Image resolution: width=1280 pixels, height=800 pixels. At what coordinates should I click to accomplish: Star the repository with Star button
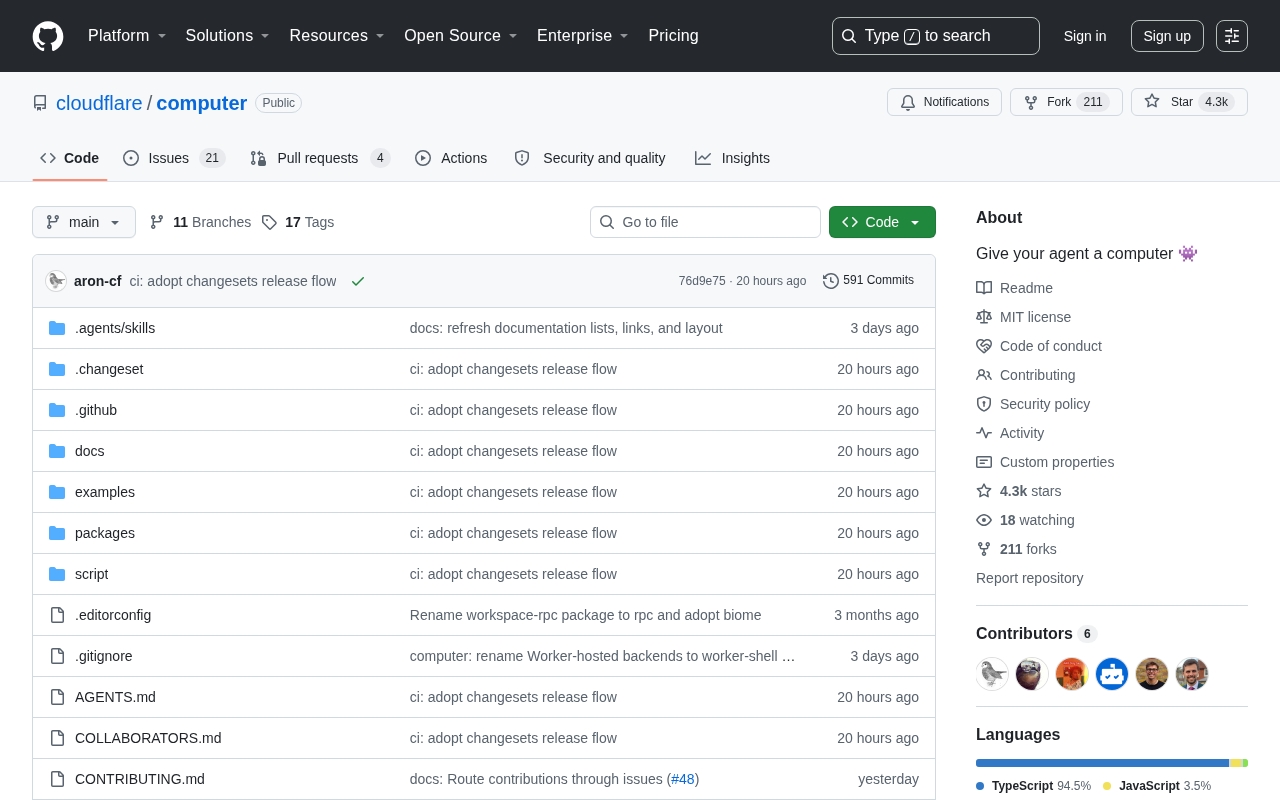(1189, 102)
